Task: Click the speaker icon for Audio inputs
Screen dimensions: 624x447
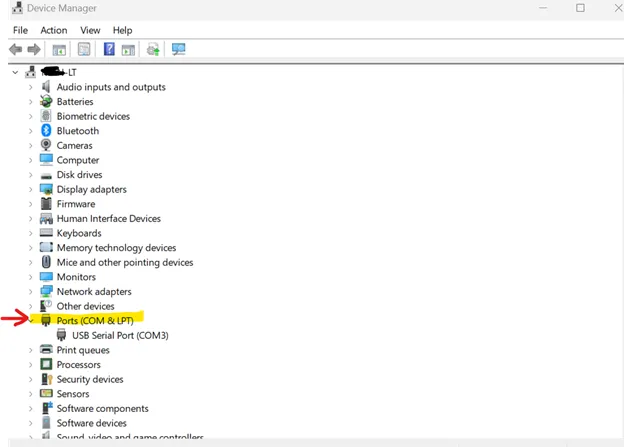Action: click(x=46, y=87)
